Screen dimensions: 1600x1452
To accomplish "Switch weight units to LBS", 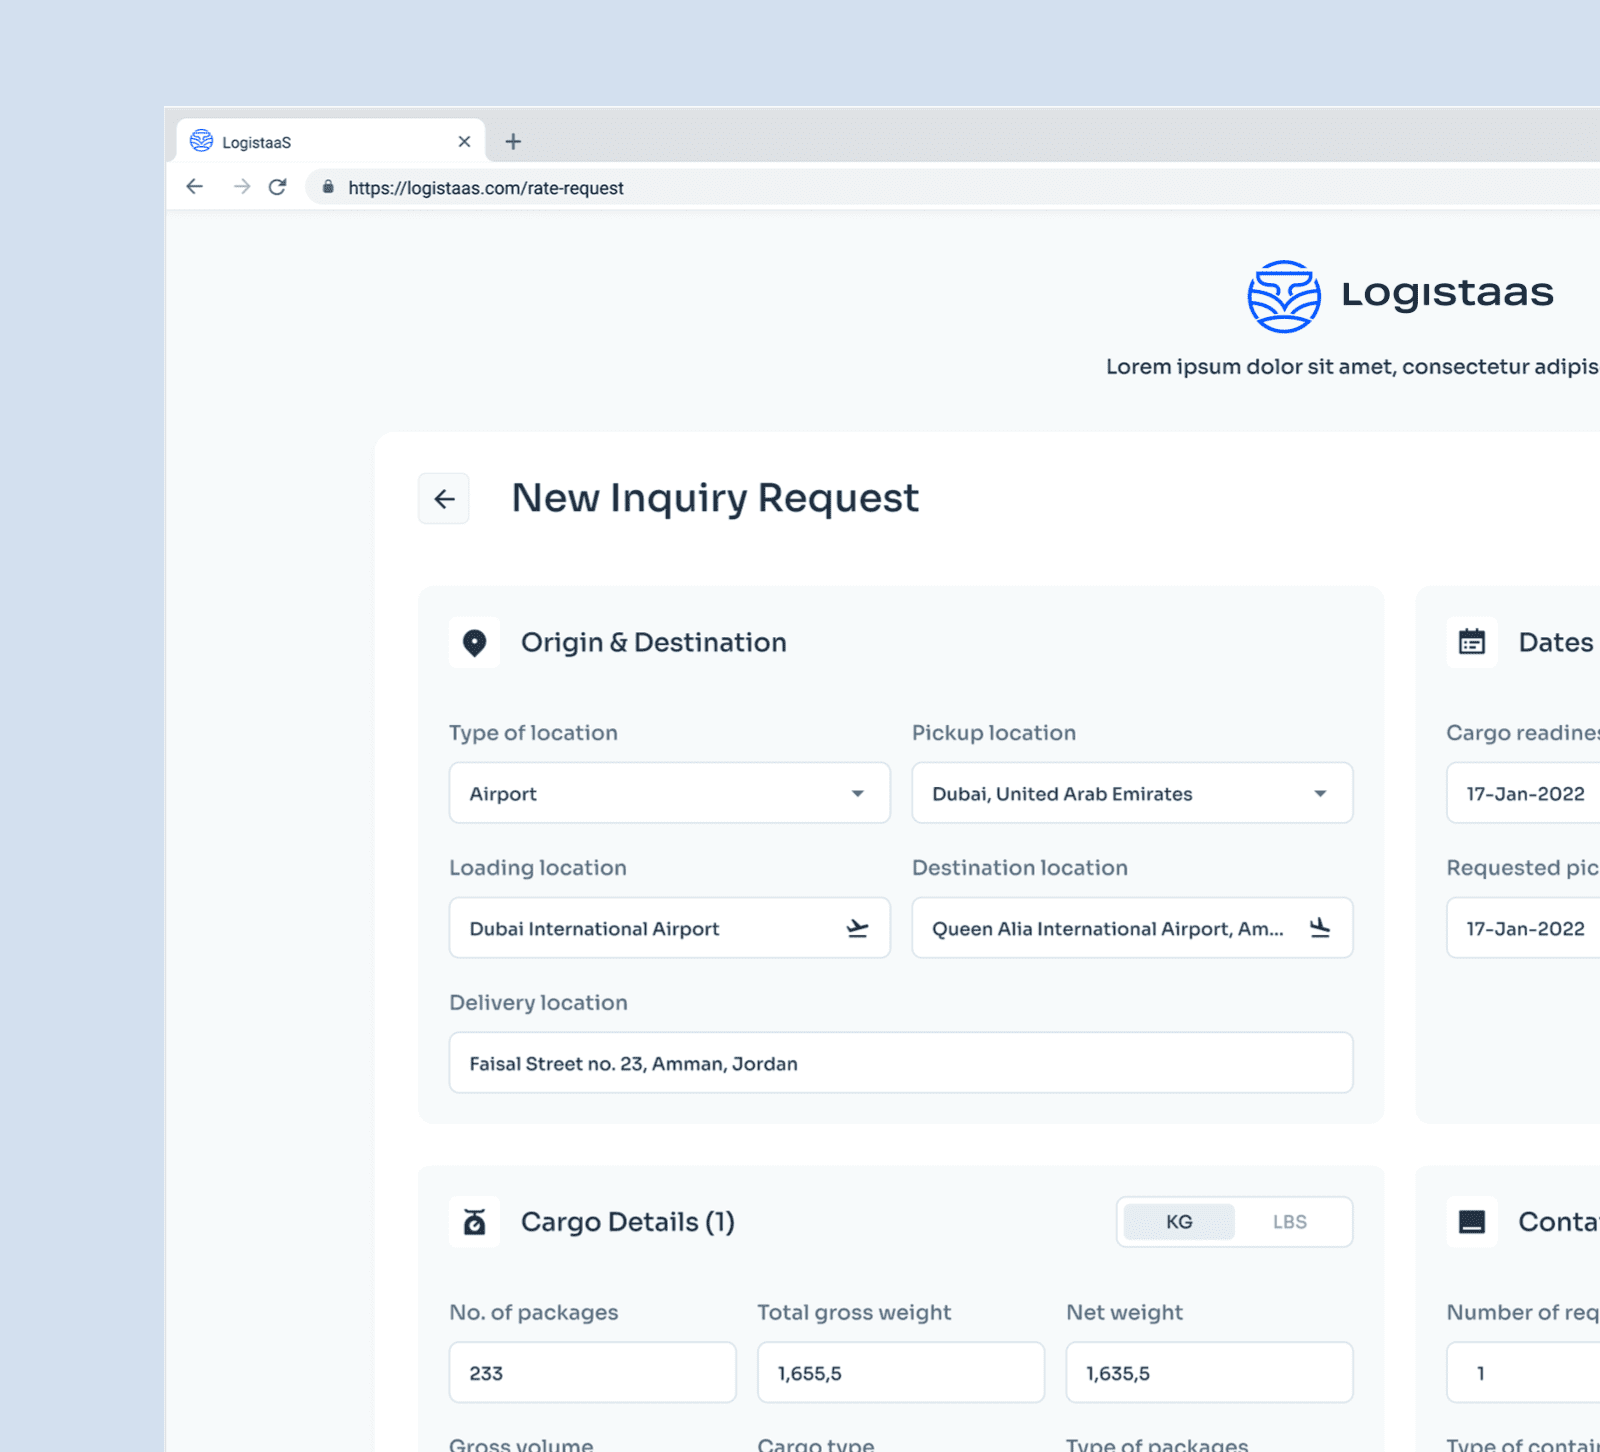I will point(1290,1221).
